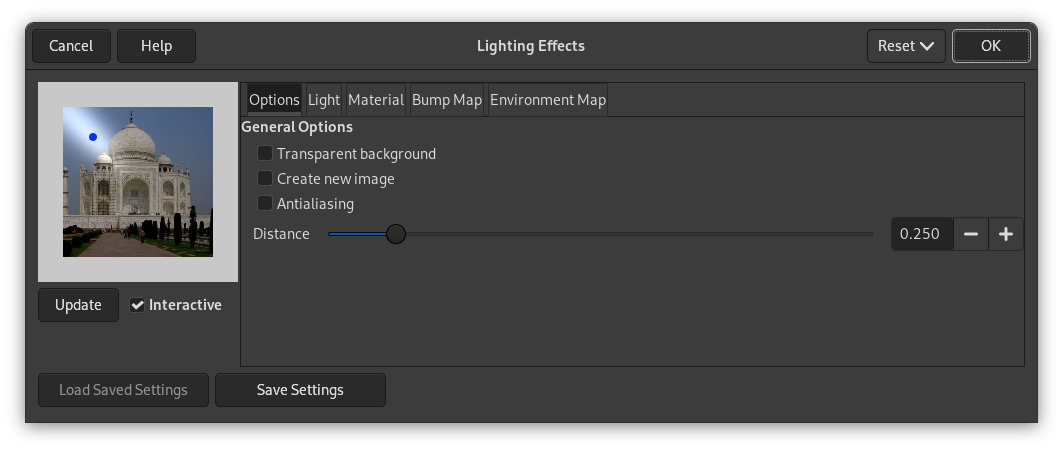The width and height of the screenshot is (1063, 451).
Task: Open the Reset dropdown menu
Action: pos(906,46)
